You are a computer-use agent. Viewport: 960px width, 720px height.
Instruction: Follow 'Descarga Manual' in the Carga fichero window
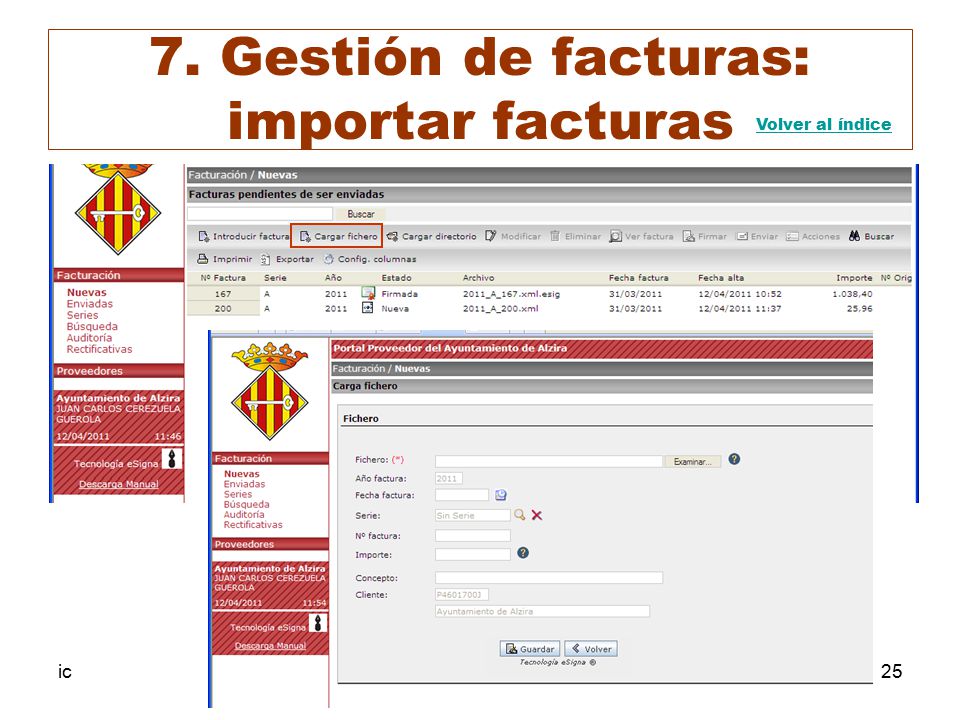point(270,646)
